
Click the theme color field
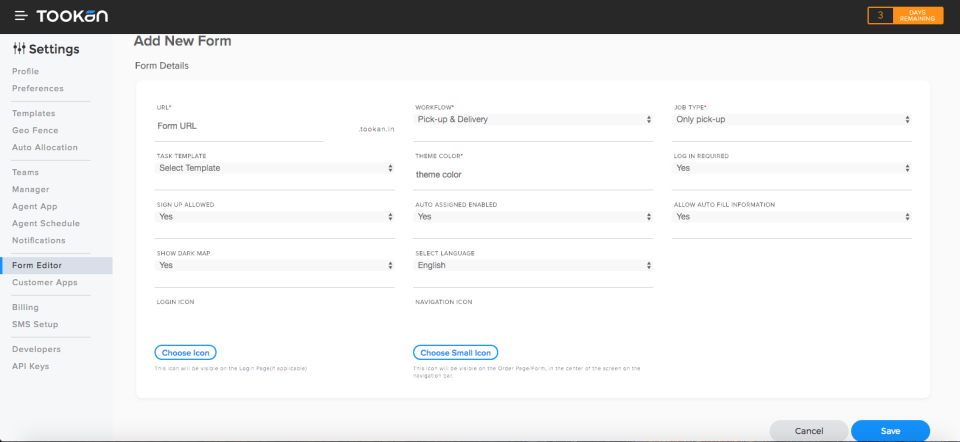(533, 174)
